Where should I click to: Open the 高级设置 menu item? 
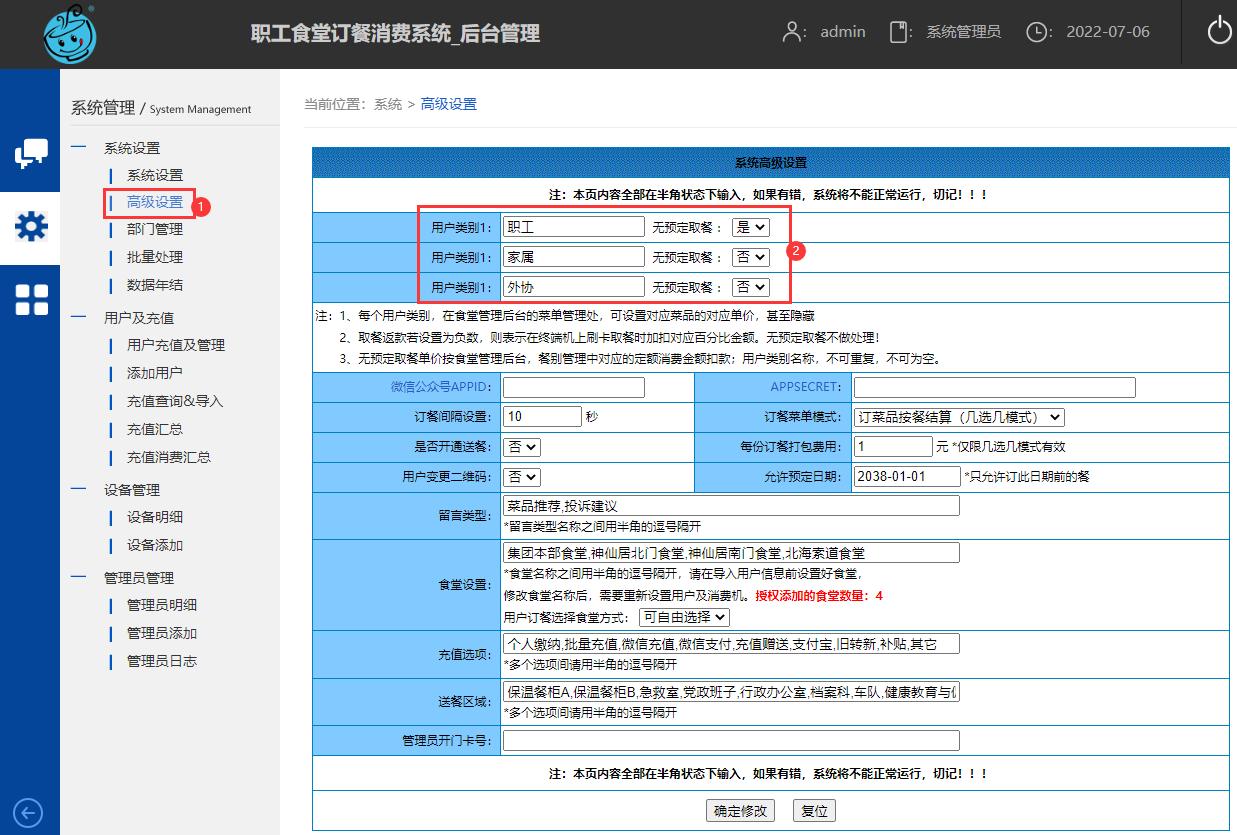[155, 202]
